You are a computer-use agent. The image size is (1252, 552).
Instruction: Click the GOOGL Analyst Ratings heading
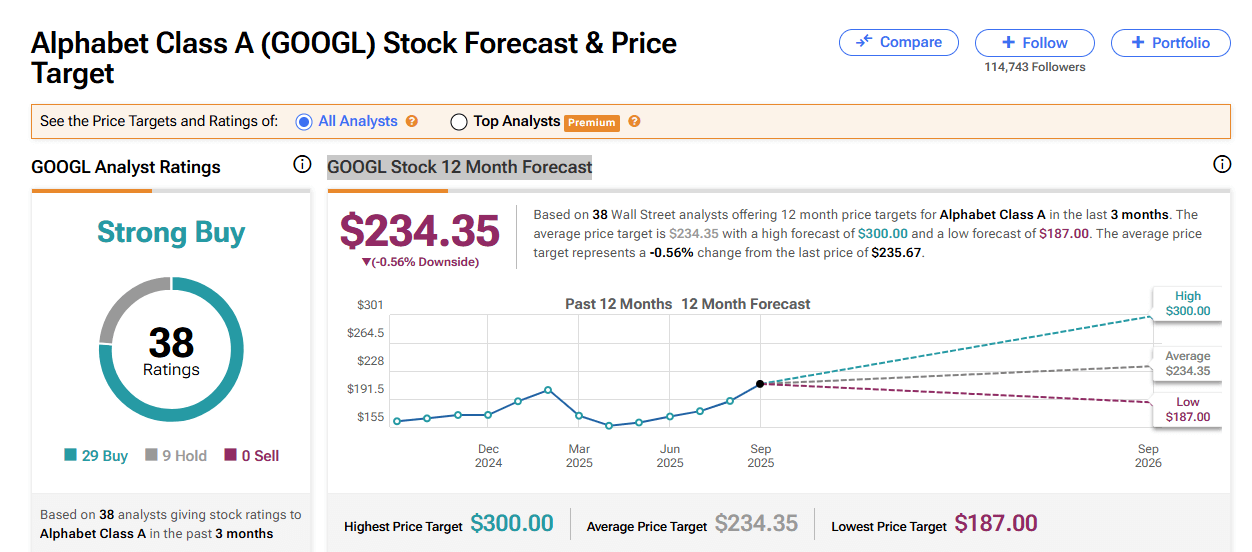[x=126, y=167]
